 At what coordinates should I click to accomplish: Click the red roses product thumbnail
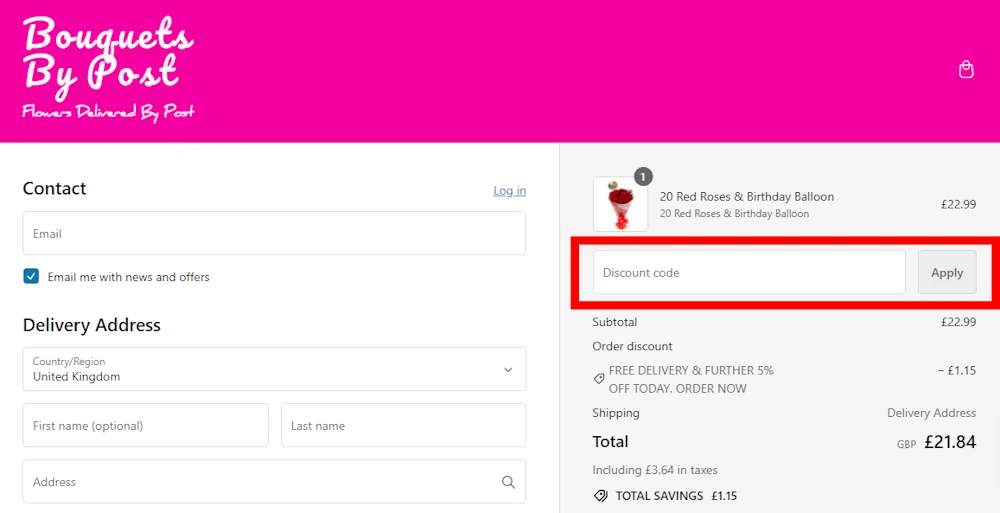(x=621, y=204)
